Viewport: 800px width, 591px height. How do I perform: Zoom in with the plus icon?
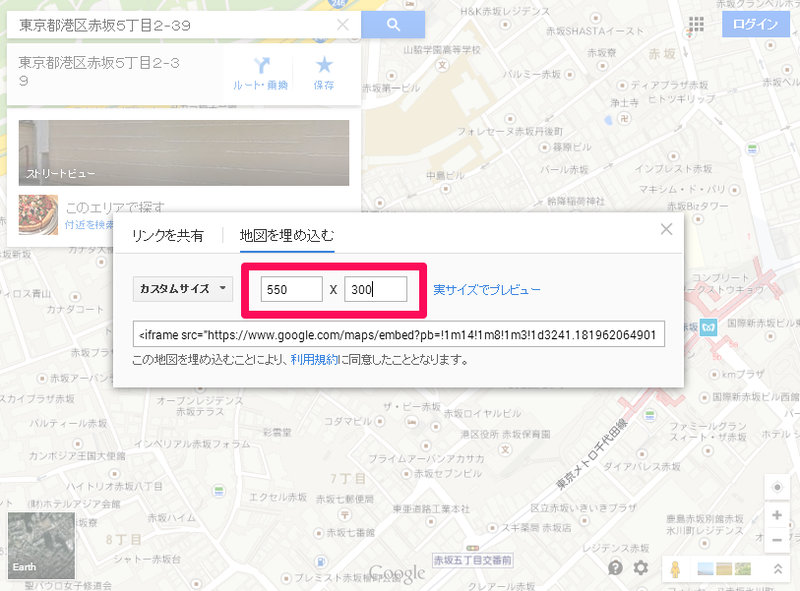click(777, 515)
